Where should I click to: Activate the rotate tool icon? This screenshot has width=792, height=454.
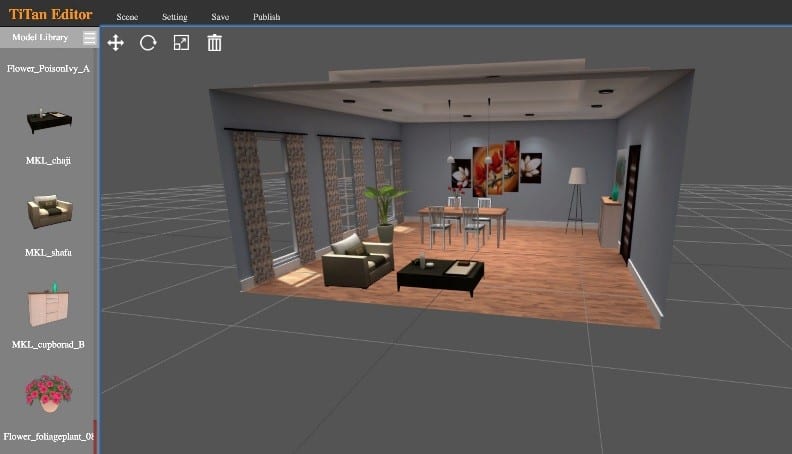pyautogui.click(x=148, y=43)
